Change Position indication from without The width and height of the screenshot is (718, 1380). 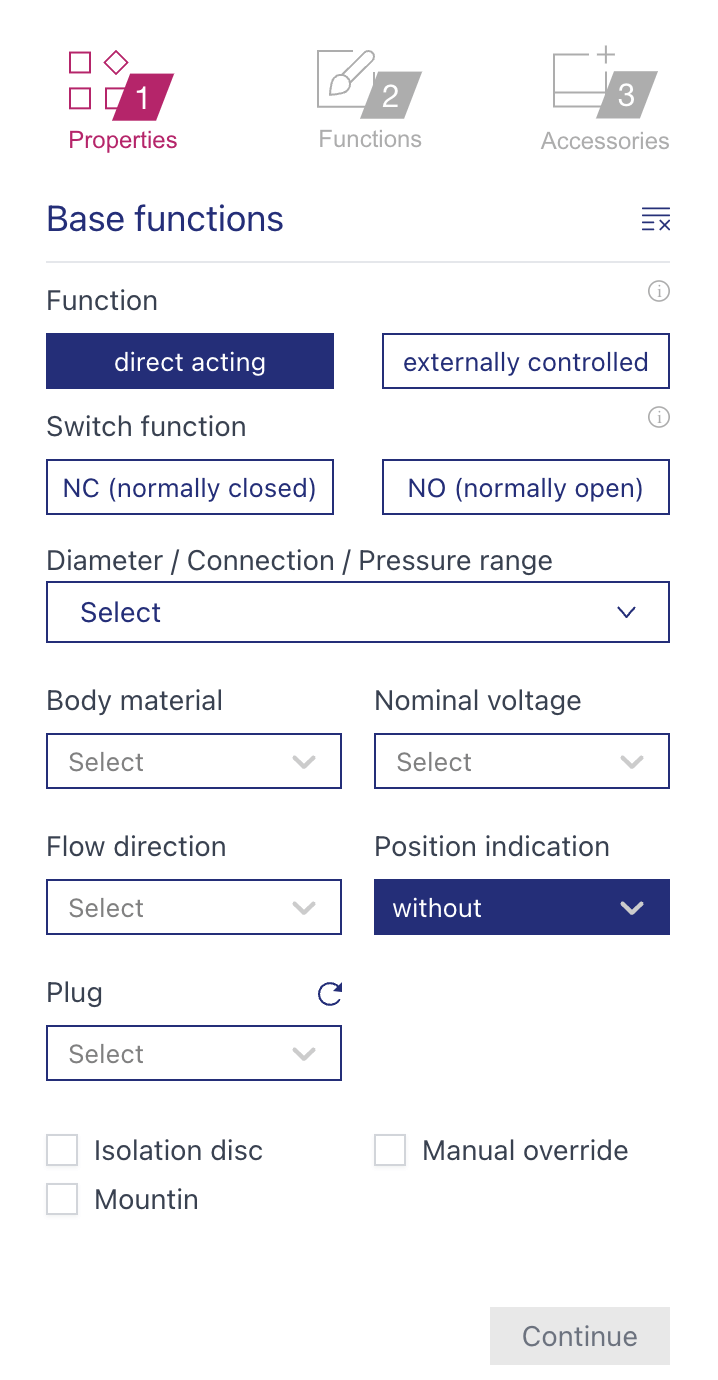(x=521, y=907)
